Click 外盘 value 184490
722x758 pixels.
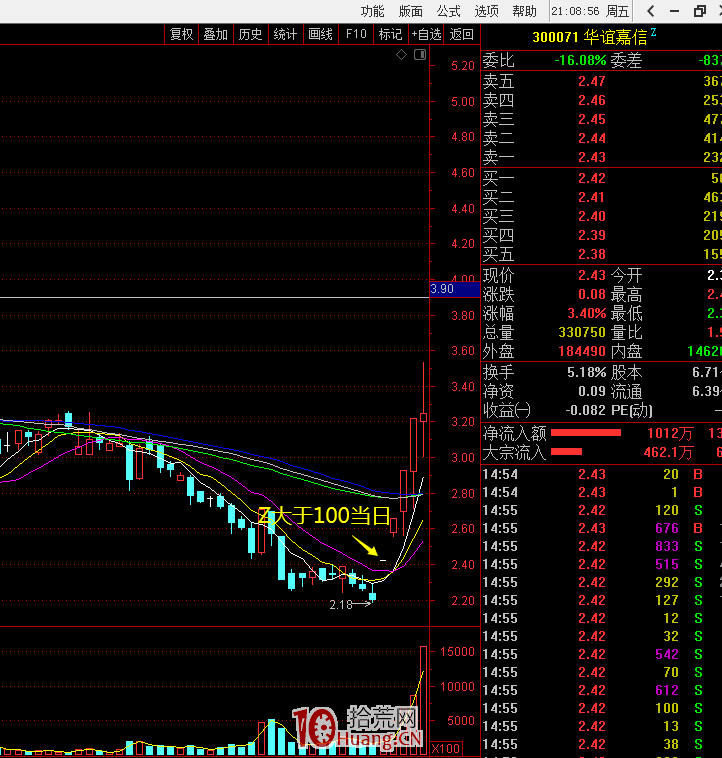(582, 351)
